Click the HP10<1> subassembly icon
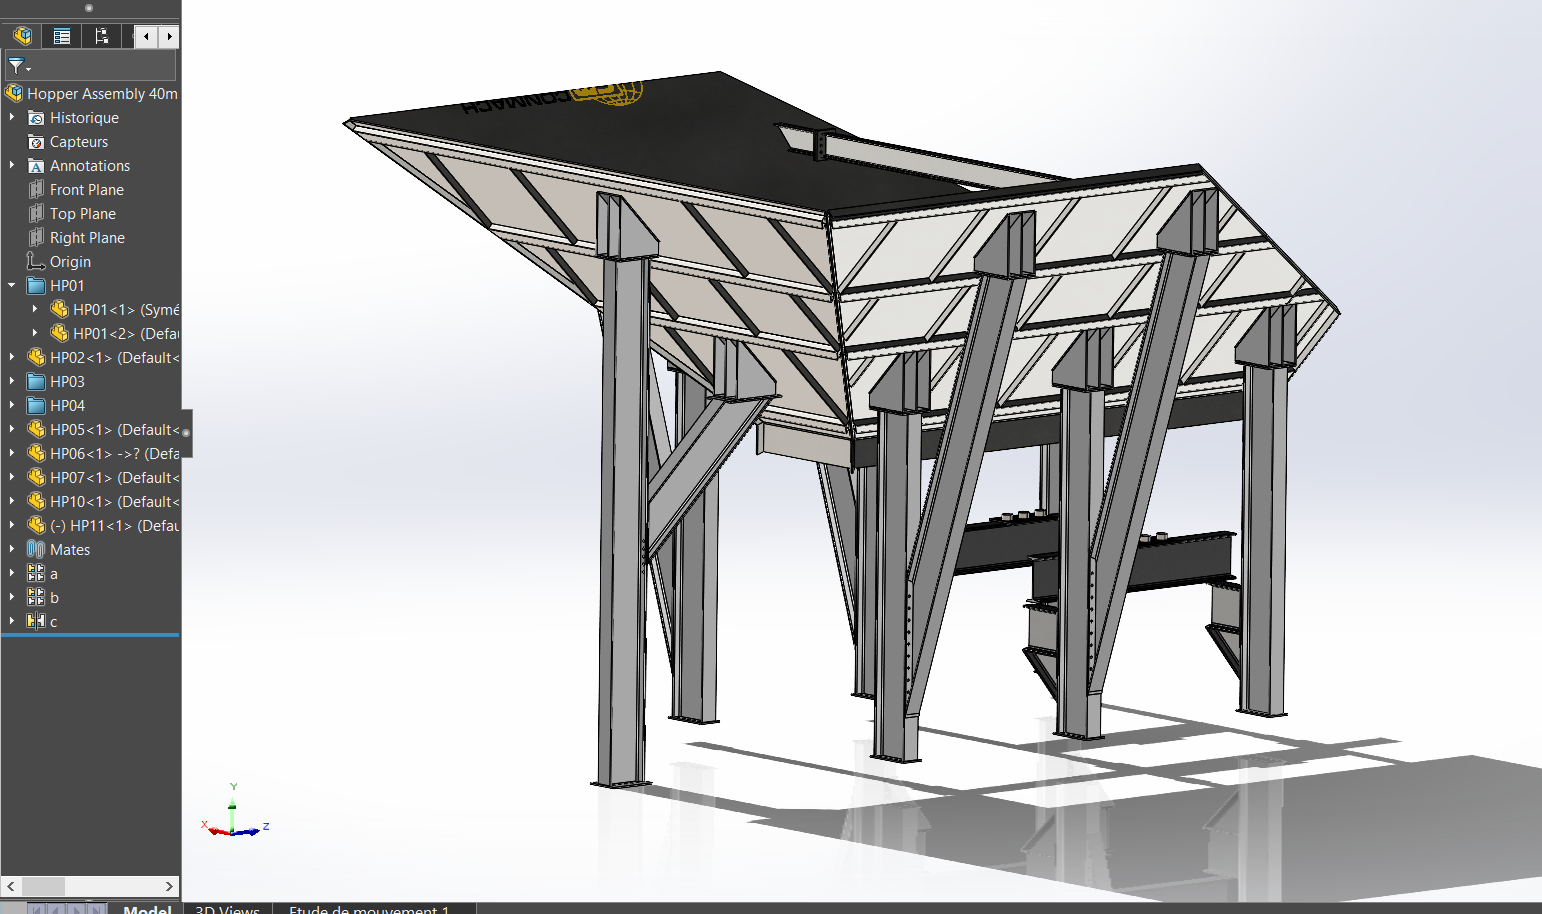The image size is (1542, 914). tap(36, 501)
